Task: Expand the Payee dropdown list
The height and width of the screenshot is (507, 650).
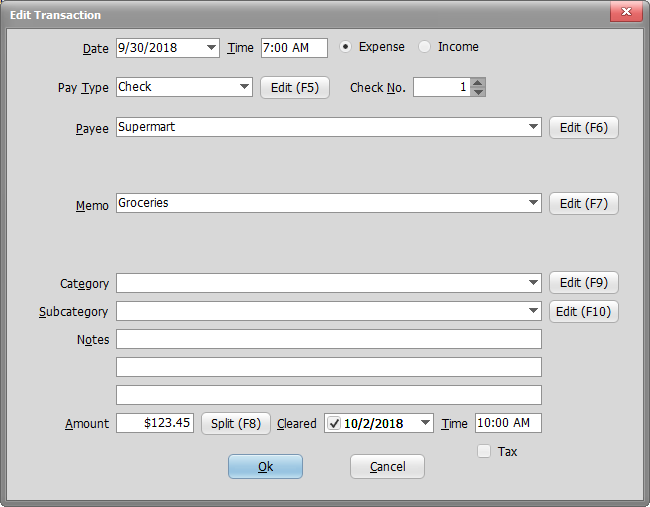Action: (x=534, y=127)
